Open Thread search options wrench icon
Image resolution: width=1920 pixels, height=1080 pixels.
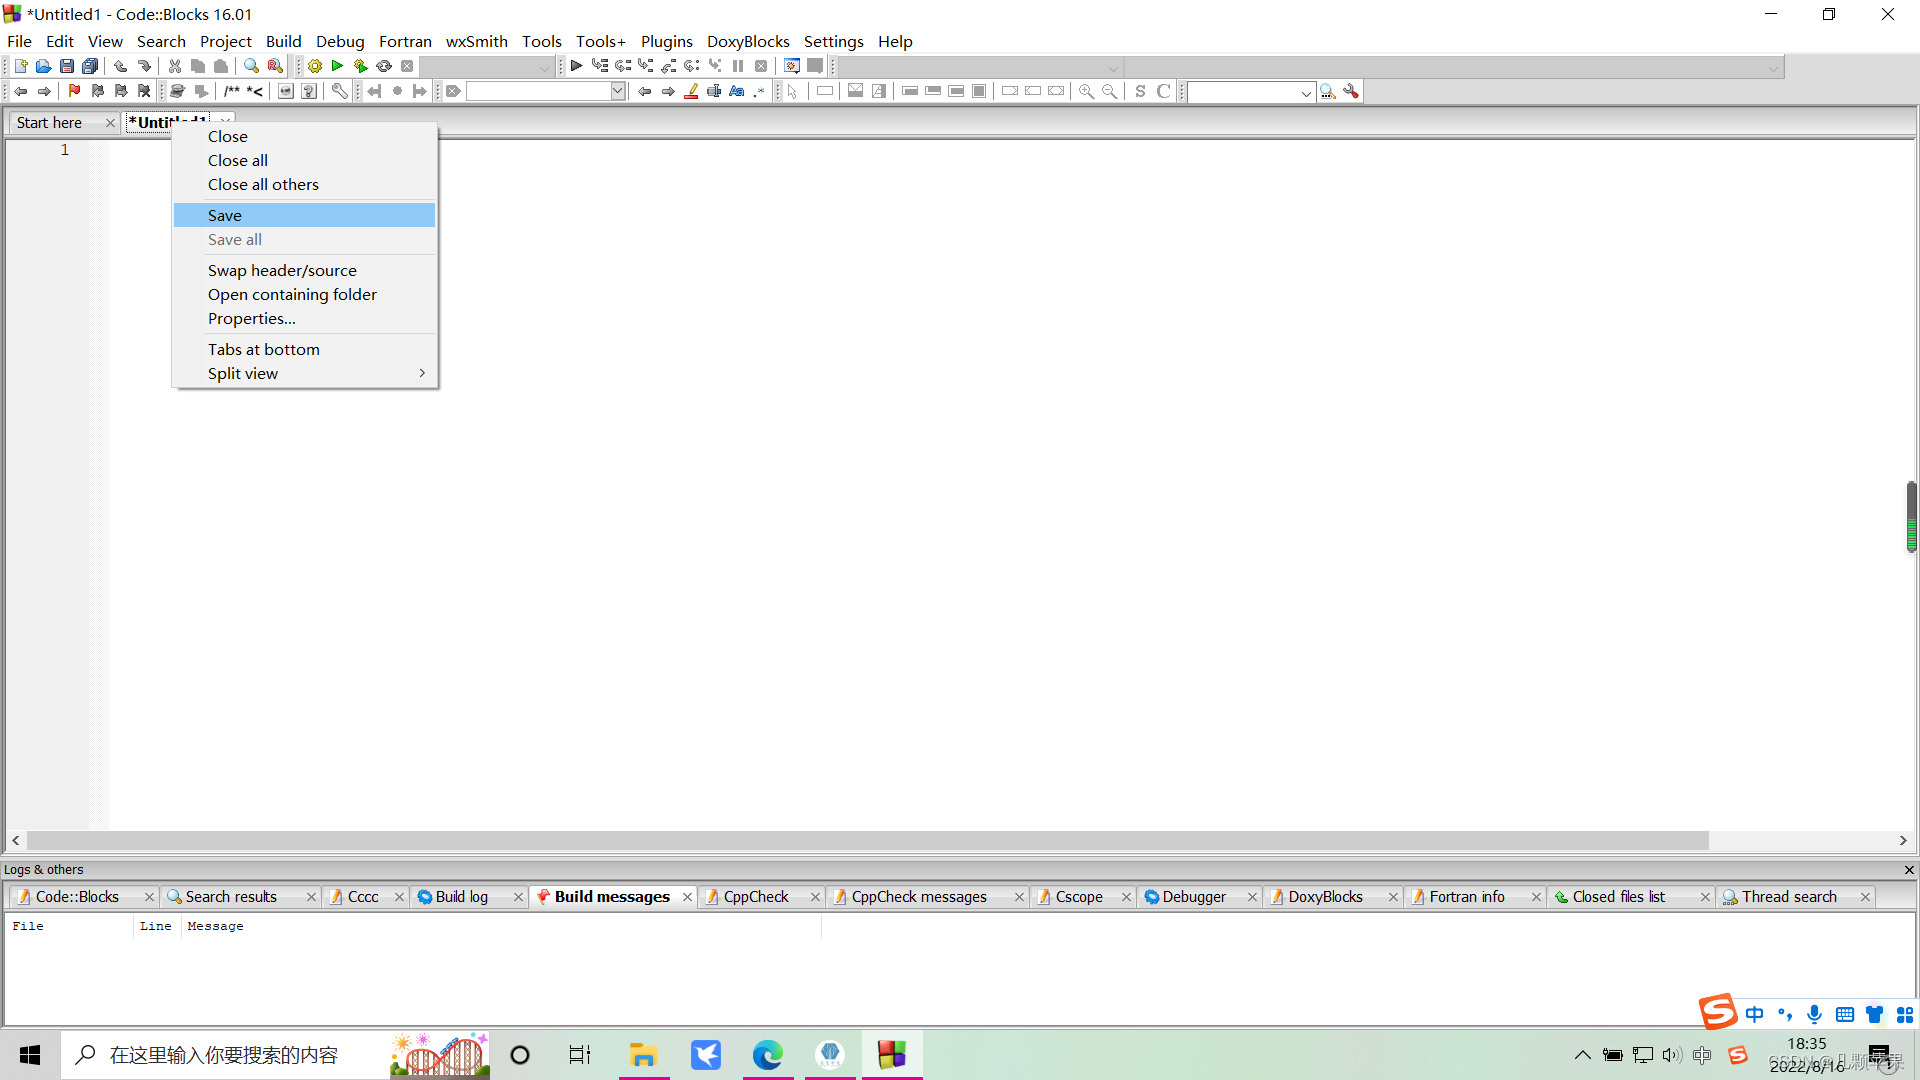[x=1351, y=91]
